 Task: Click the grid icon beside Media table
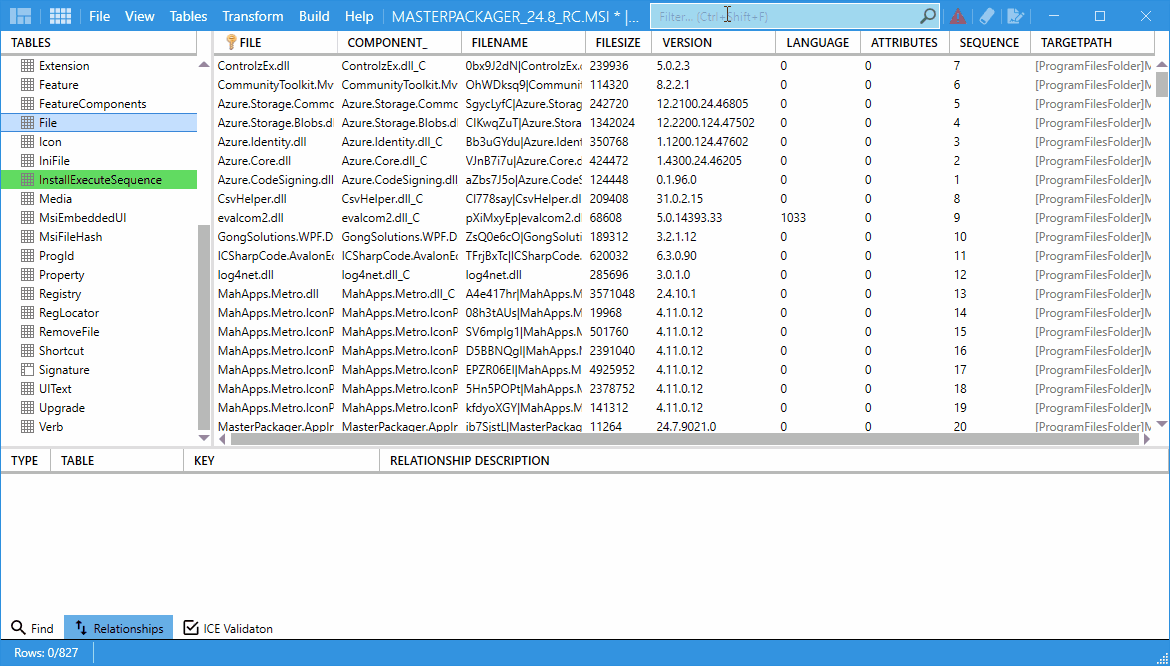point(28,198)
